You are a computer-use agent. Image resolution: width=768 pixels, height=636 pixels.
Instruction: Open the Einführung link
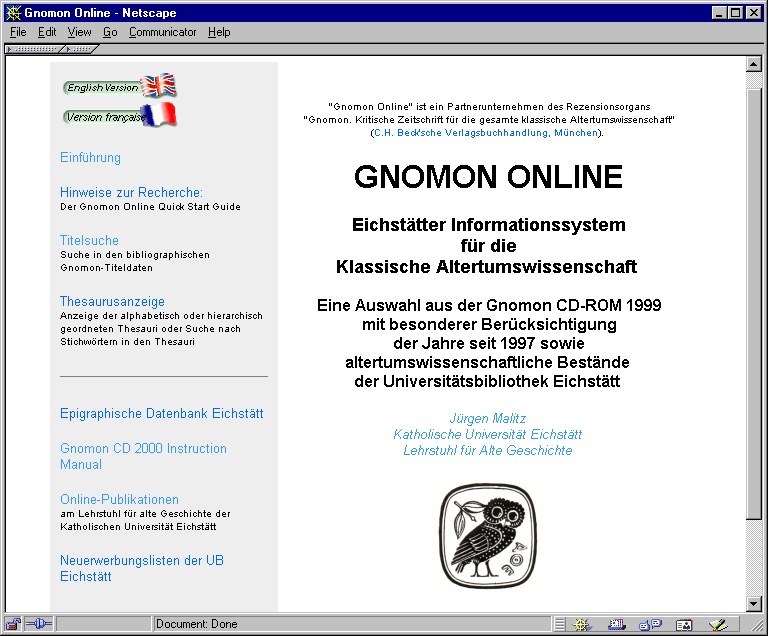click(x=90, y=157)
